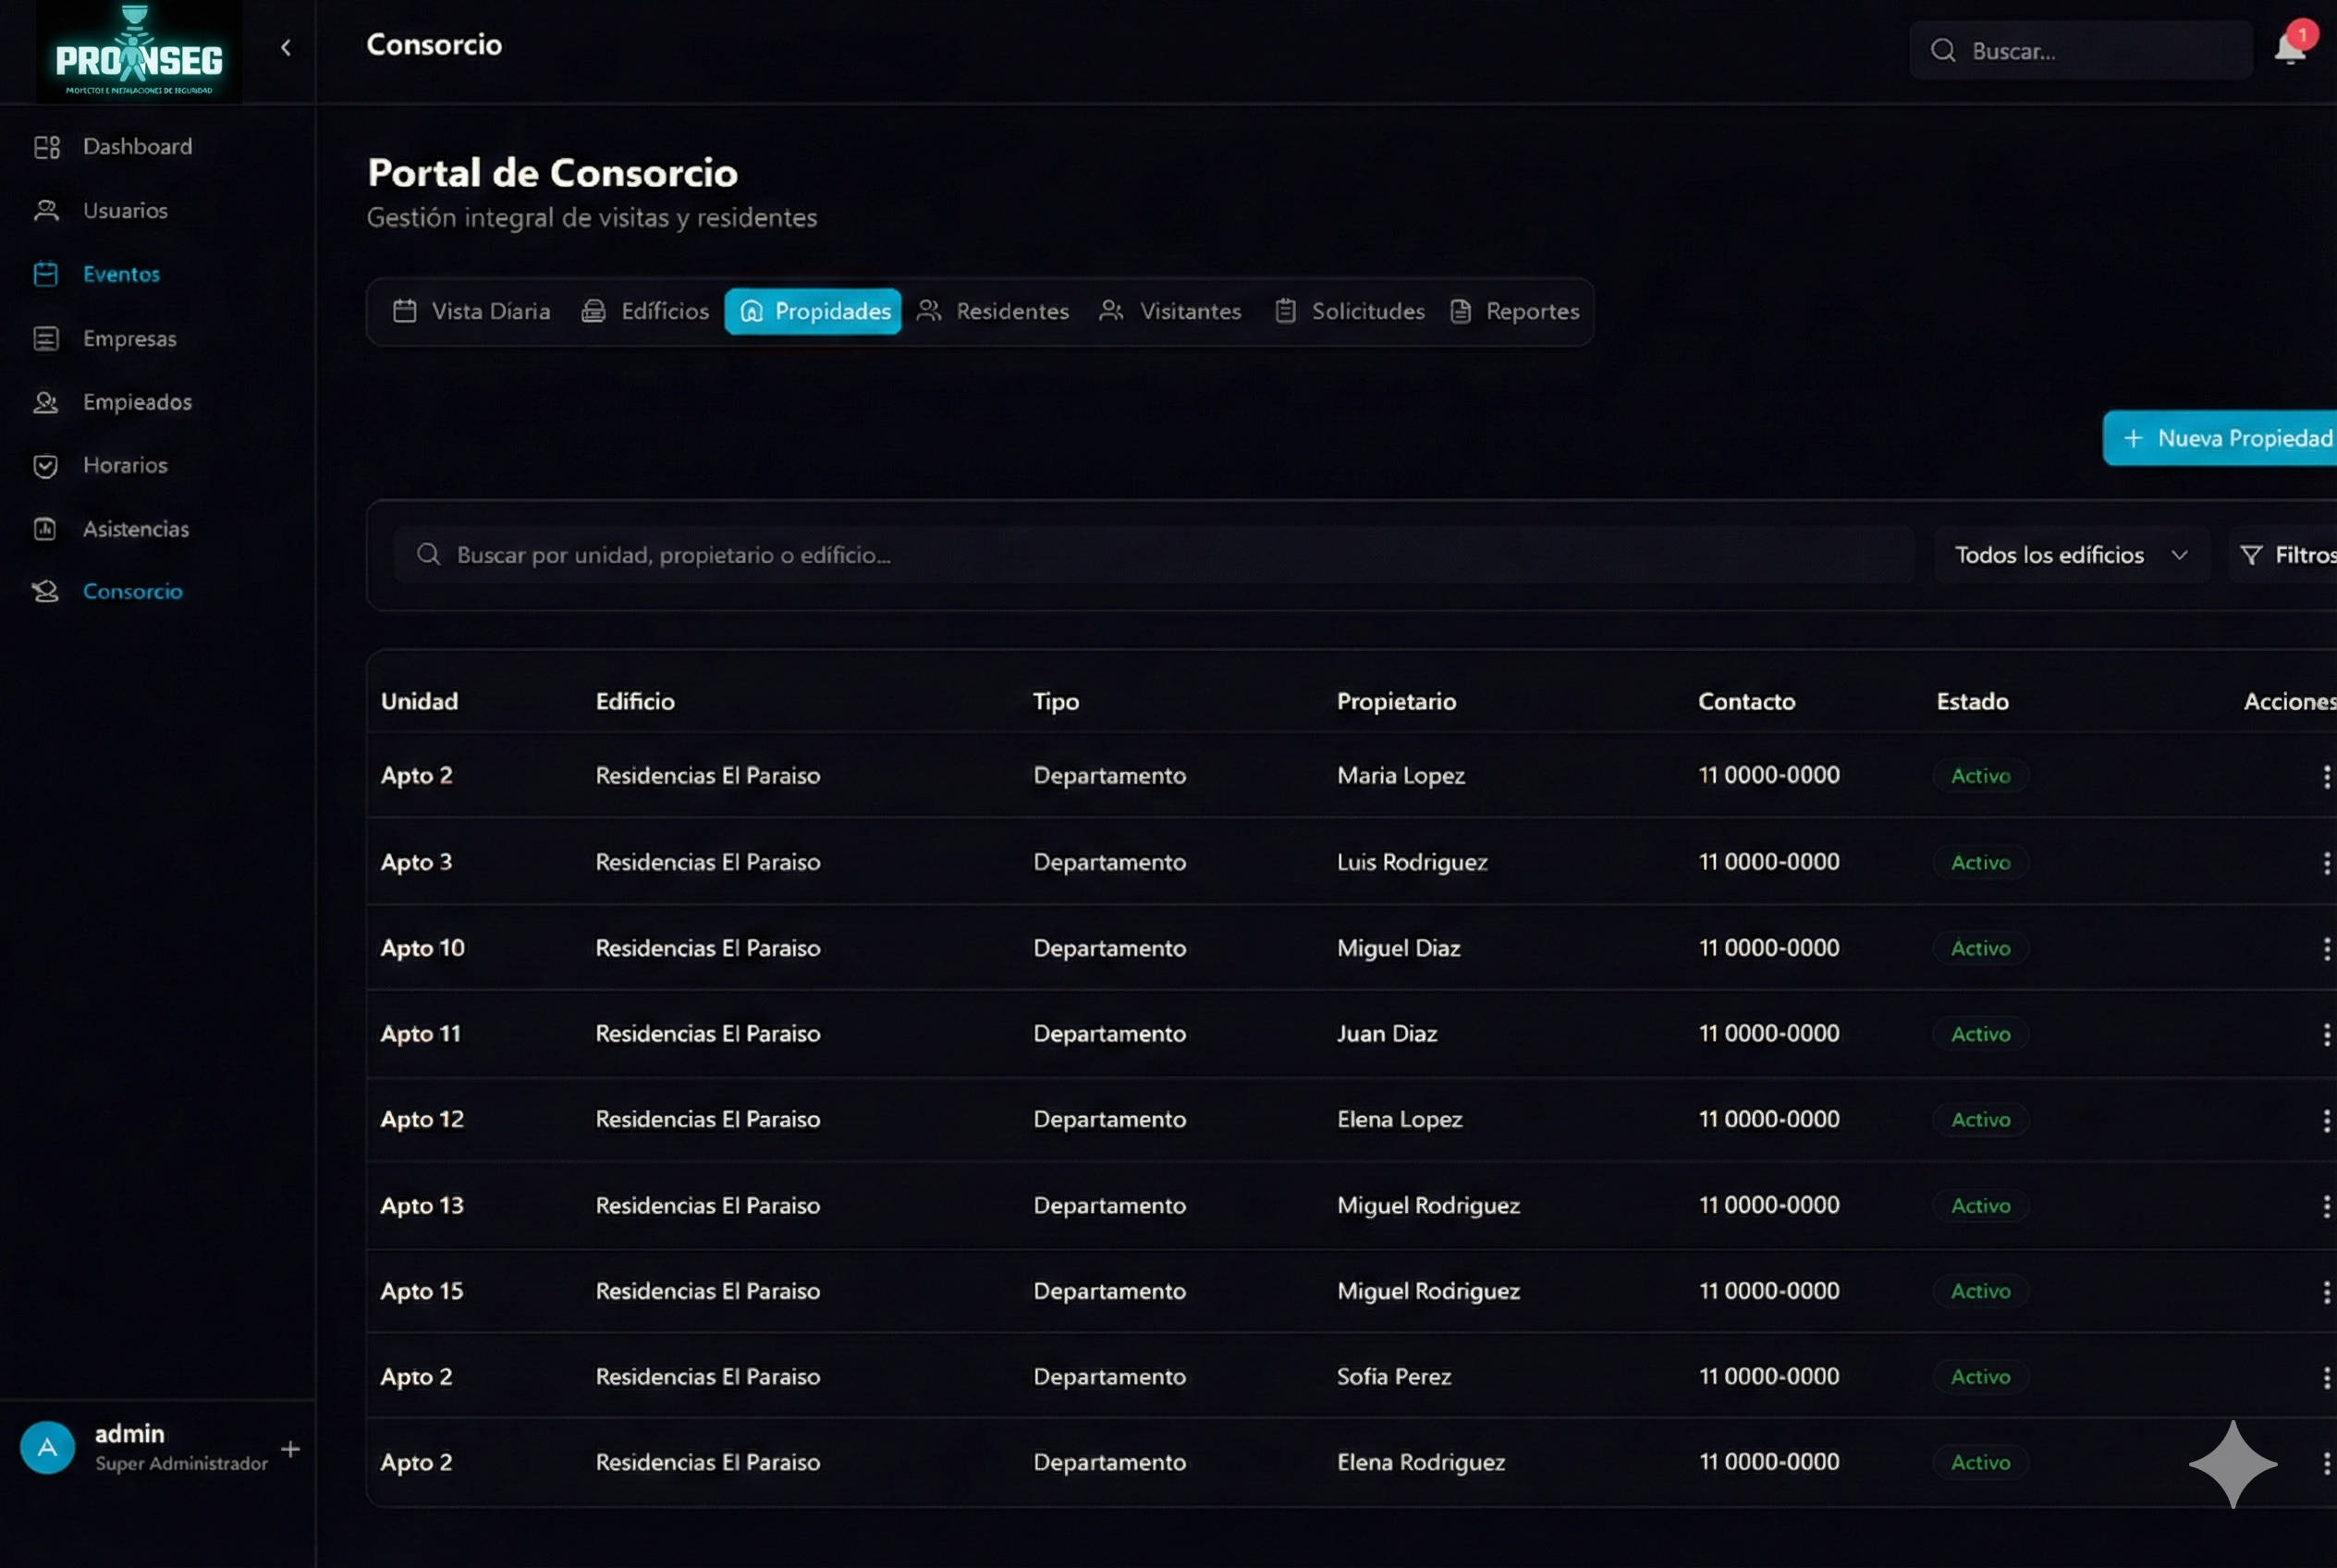Expand Todos los edificios dropdown
The width and height of the screenshot is (2337, 1568).
(x=2071, y=555)
